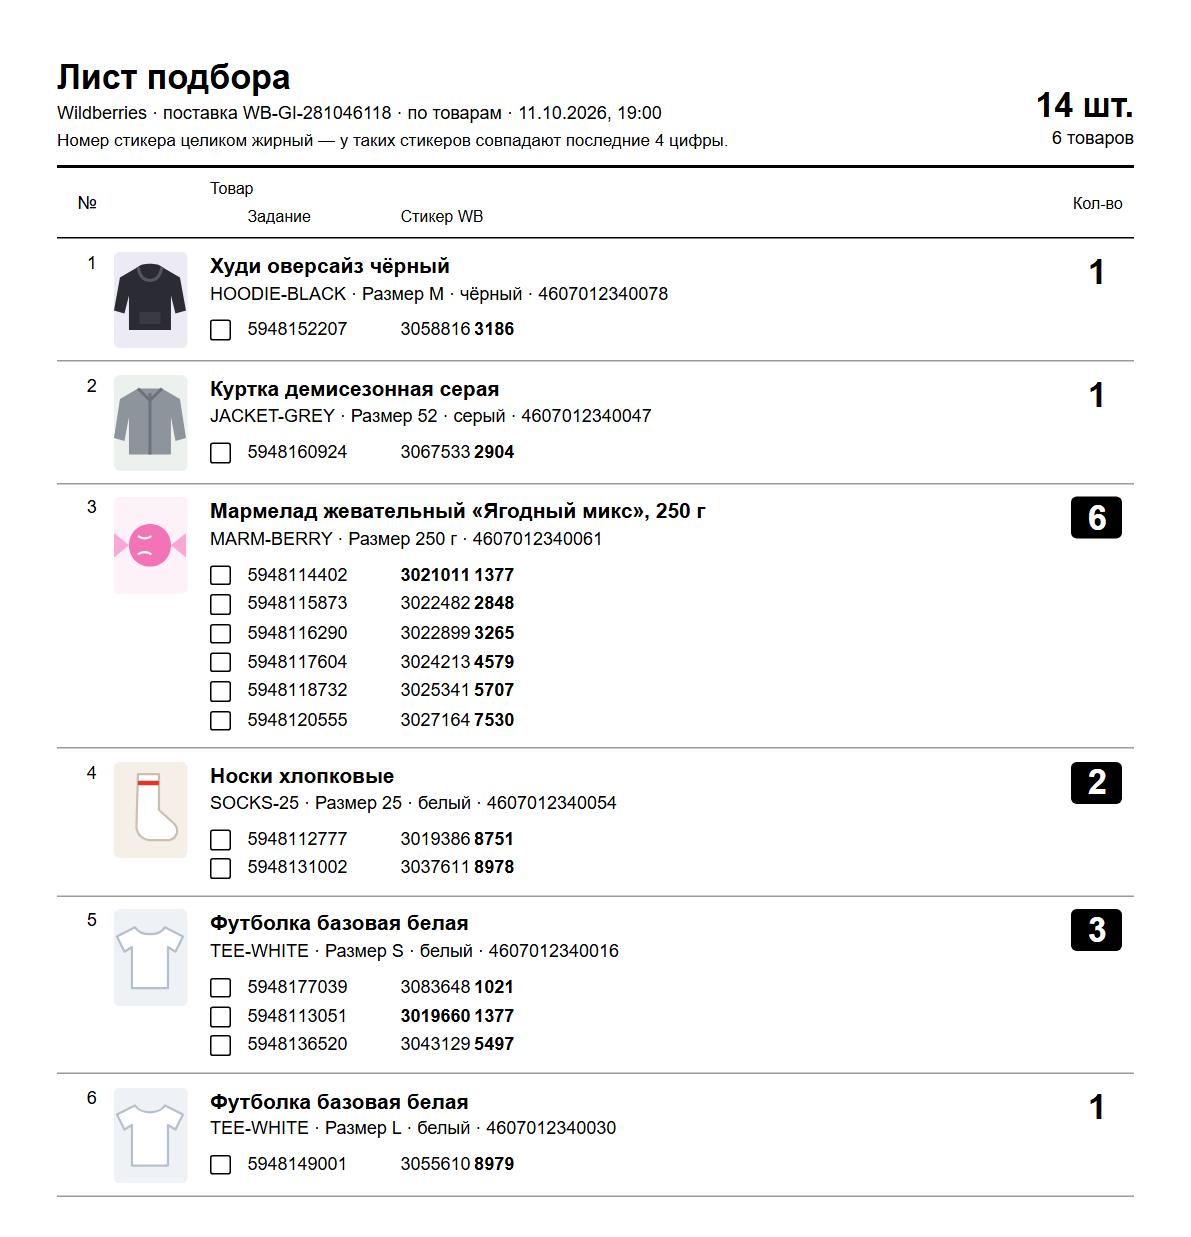The image size is (1191, 1237).
Task: Click the «Худи оверсайз чёрный» title
Action: [x=330, y=266]
